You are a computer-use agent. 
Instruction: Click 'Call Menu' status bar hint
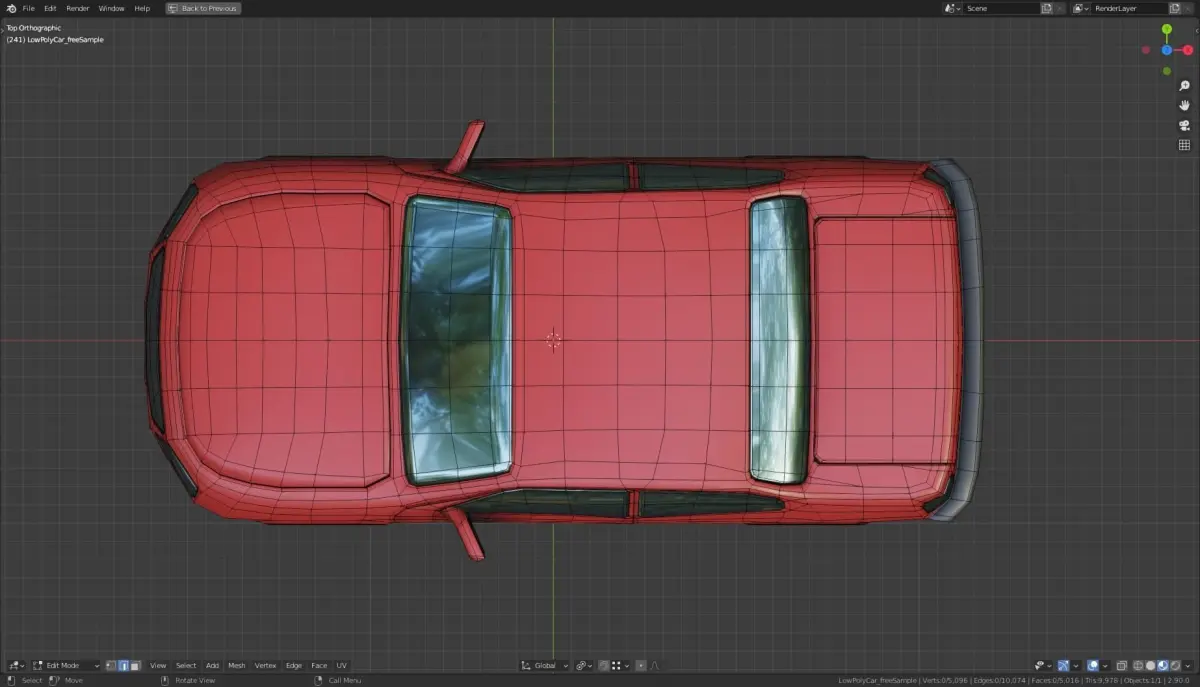coord(344,680)
